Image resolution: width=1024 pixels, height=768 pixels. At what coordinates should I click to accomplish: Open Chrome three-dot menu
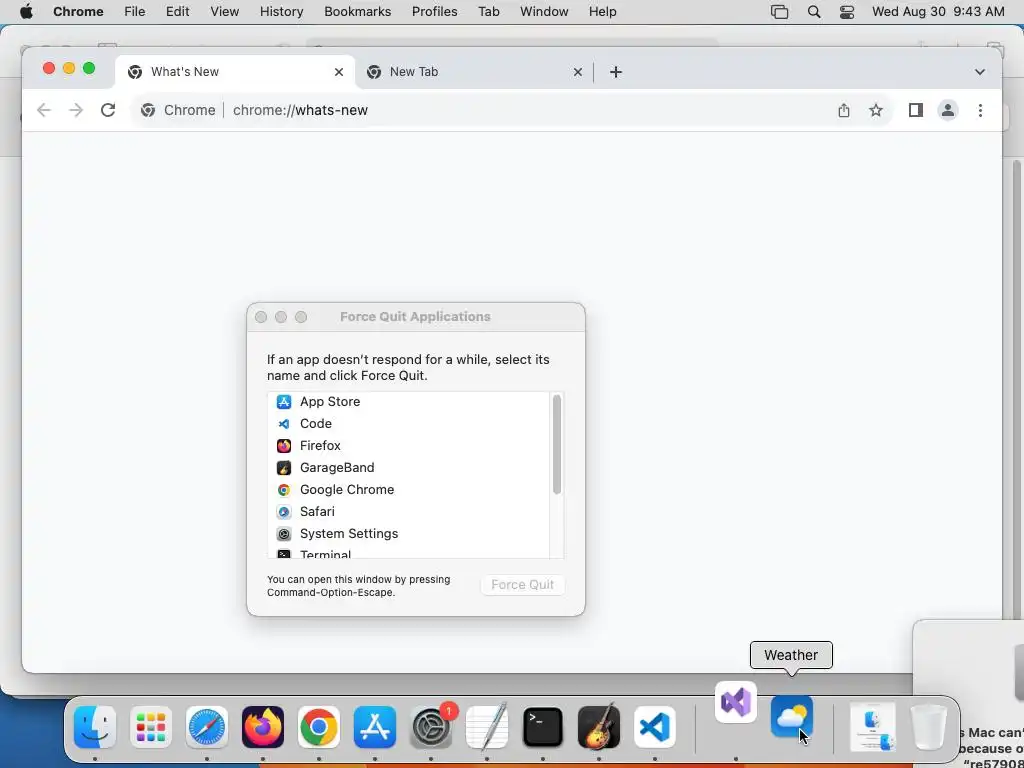[980, 110]
